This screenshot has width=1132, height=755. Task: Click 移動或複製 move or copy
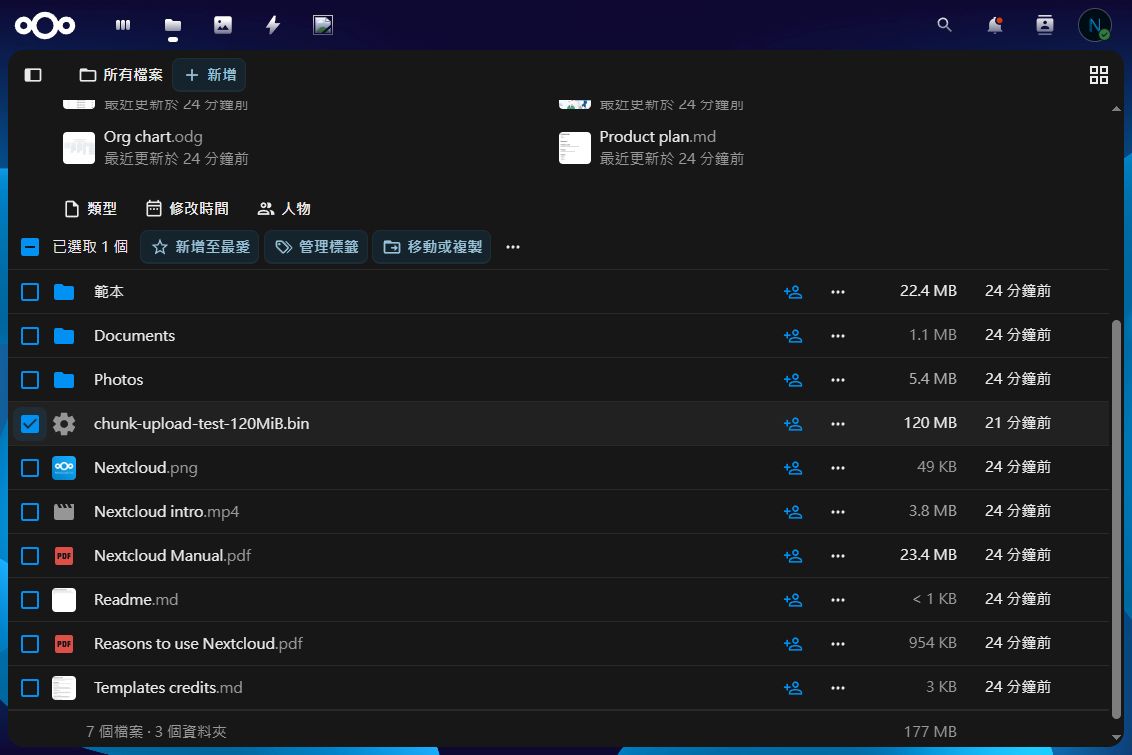[x=432, y=247]
